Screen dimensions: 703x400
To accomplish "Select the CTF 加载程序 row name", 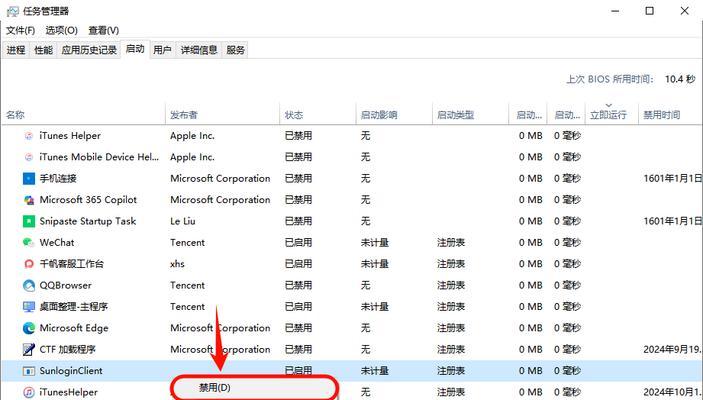I will click(67, 349).
